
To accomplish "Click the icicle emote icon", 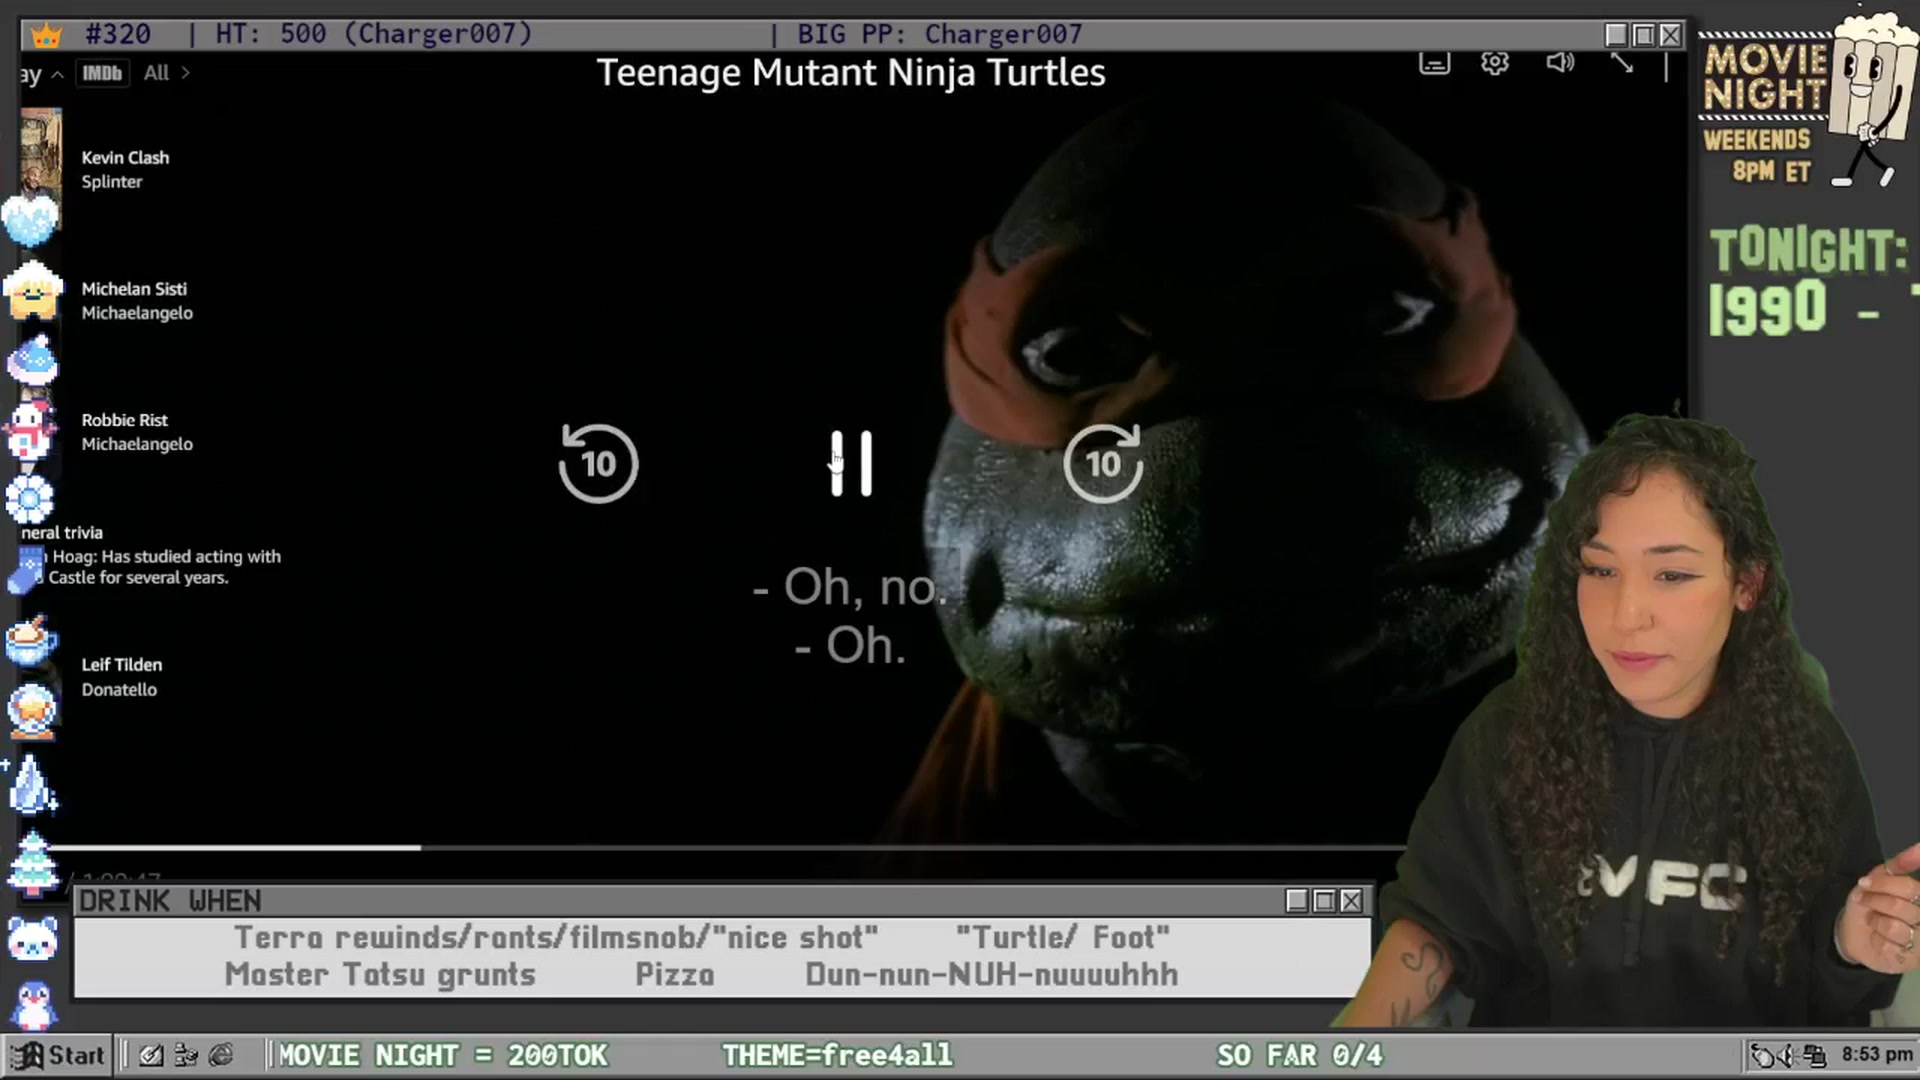I will [32, 784].
